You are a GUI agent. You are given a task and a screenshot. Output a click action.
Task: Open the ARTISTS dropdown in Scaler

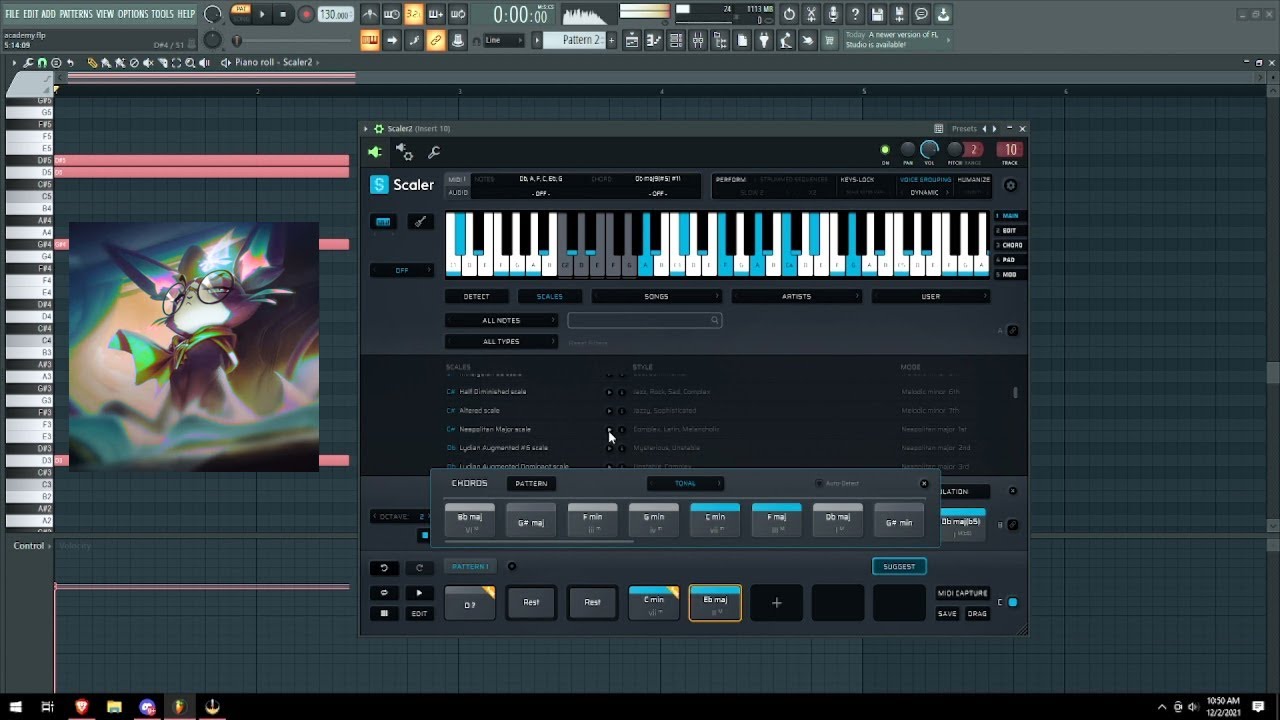(796, 296)
